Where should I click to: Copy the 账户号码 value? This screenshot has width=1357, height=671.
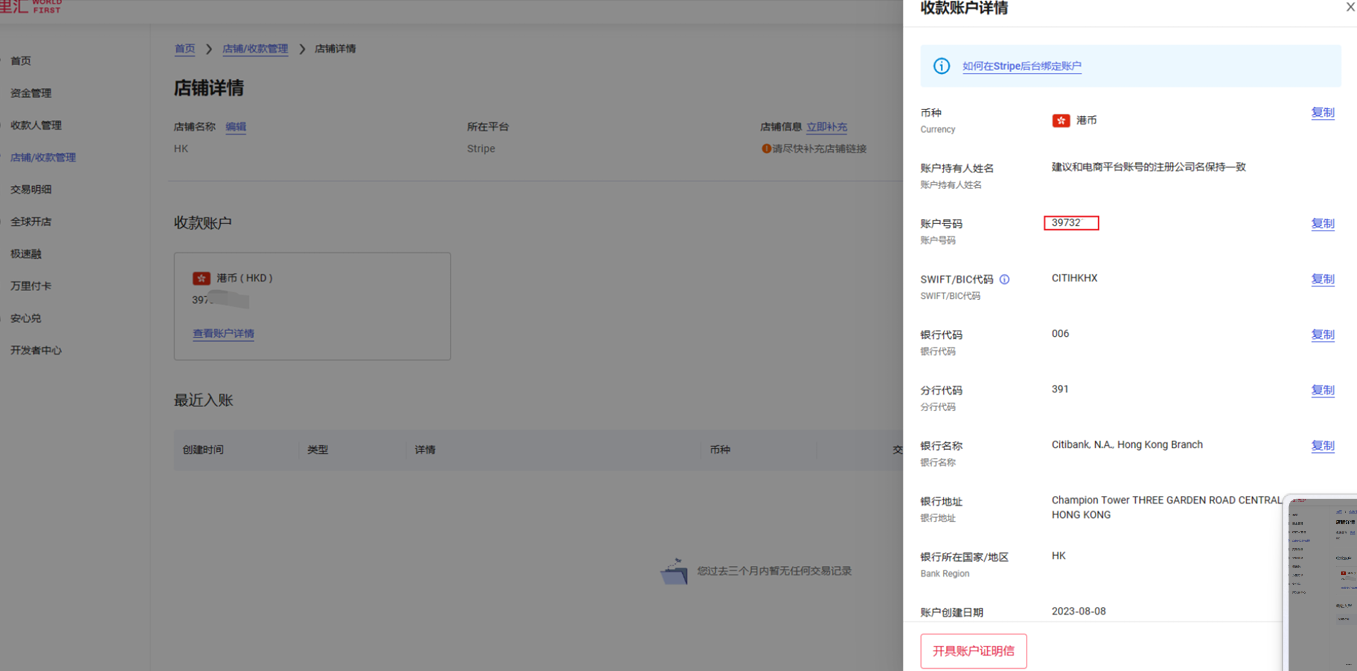[x=1322, y=224]
